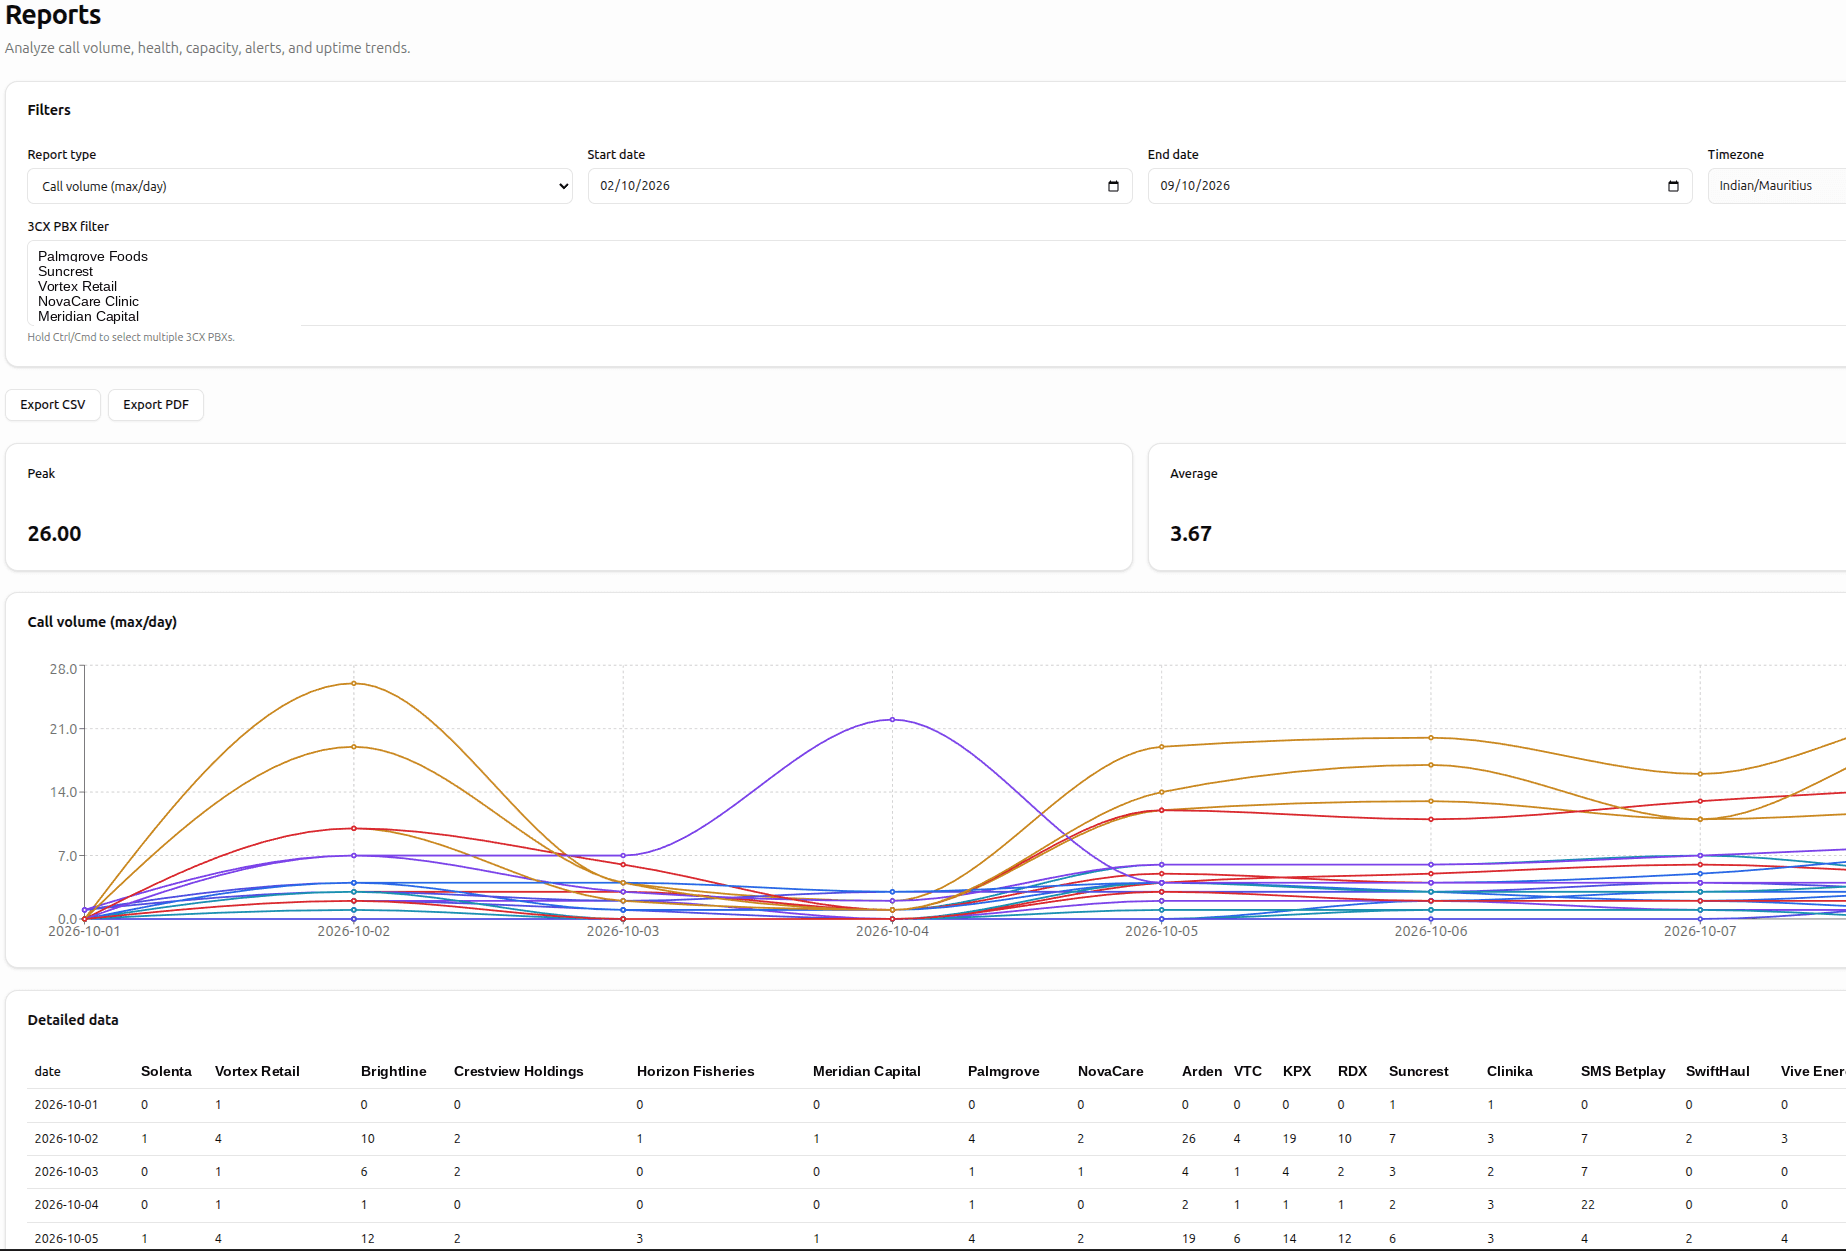
Task: Click the 2026-10-05 row date cell
Action: [x=67, y=1239]
